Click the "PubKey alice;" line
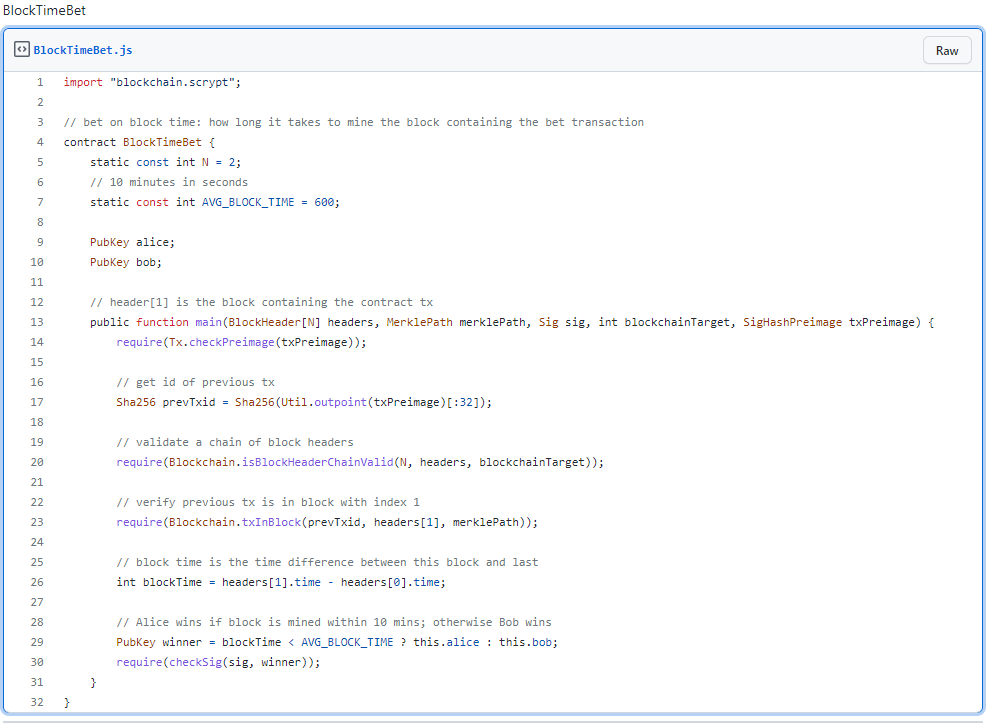Image resolution: width=994 pixels, height=728 pixels. pyautogui.click(x=132, y=242)
